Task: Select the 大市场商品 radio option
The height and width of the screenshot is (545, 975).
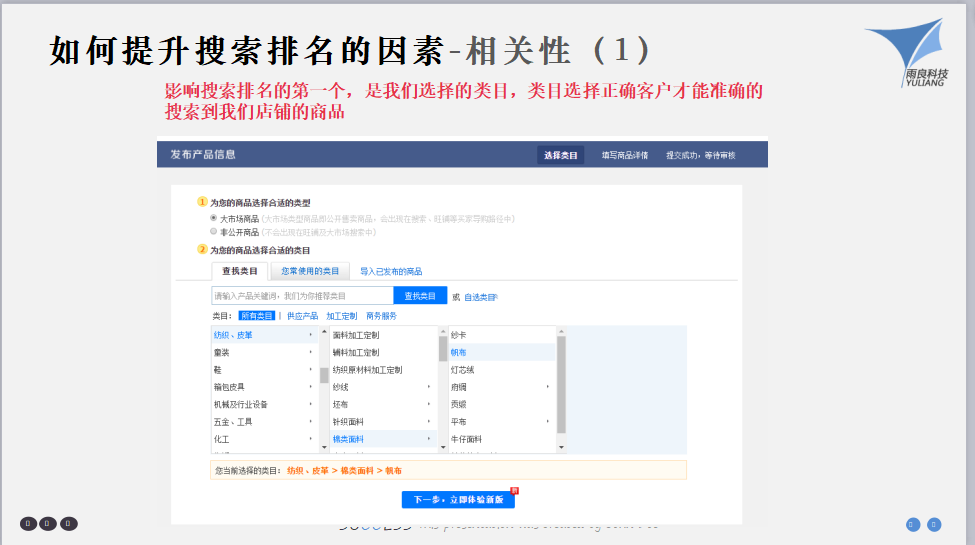Action: click(x=213, y=218)
